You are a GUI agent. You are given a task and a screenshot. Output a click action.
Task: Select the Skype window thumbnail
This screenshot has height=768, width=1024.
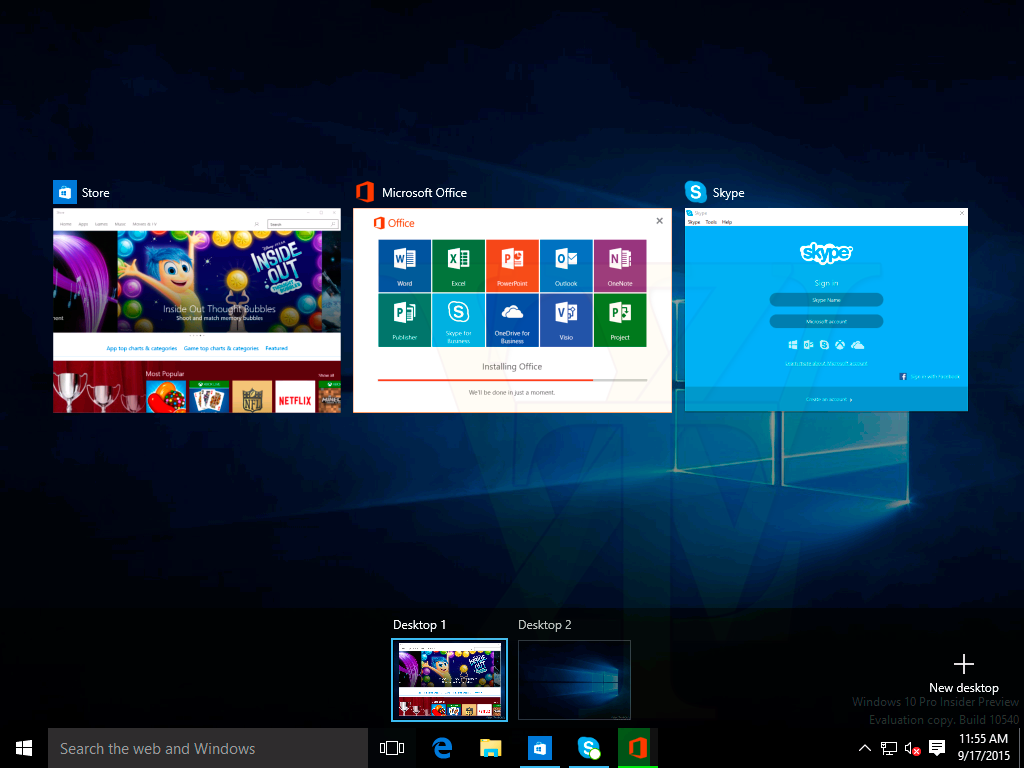(x=826, y=310)
